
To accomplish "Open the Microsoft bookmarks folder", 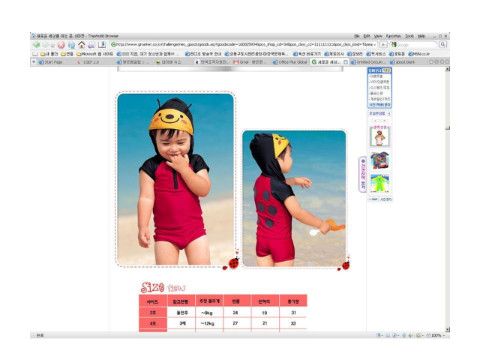I will [x=95, y=54].
